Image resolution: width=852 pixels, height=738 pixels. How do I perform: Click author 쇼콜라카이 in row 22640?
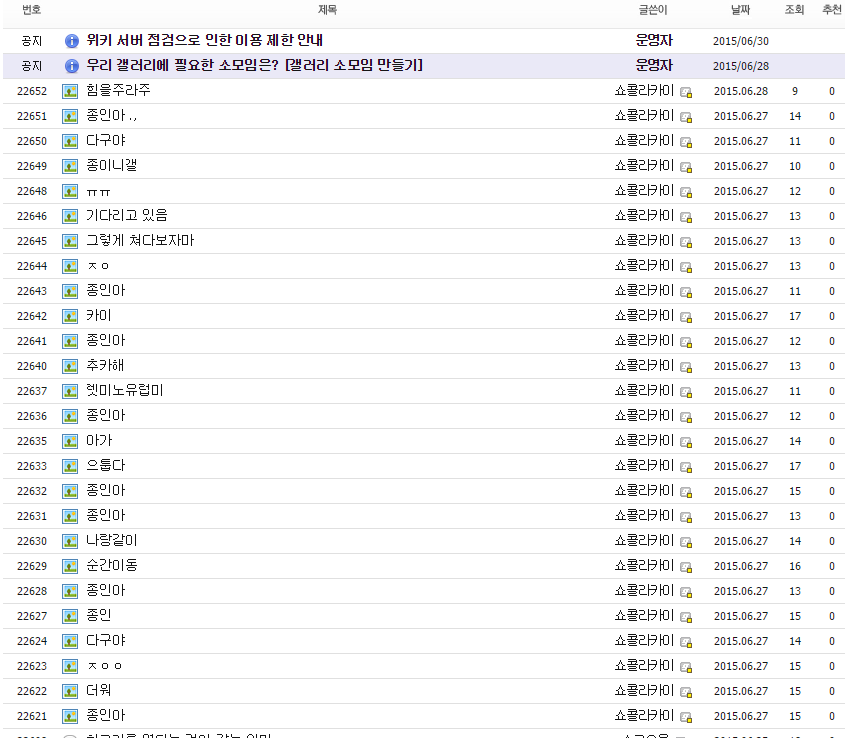[644, 365]
